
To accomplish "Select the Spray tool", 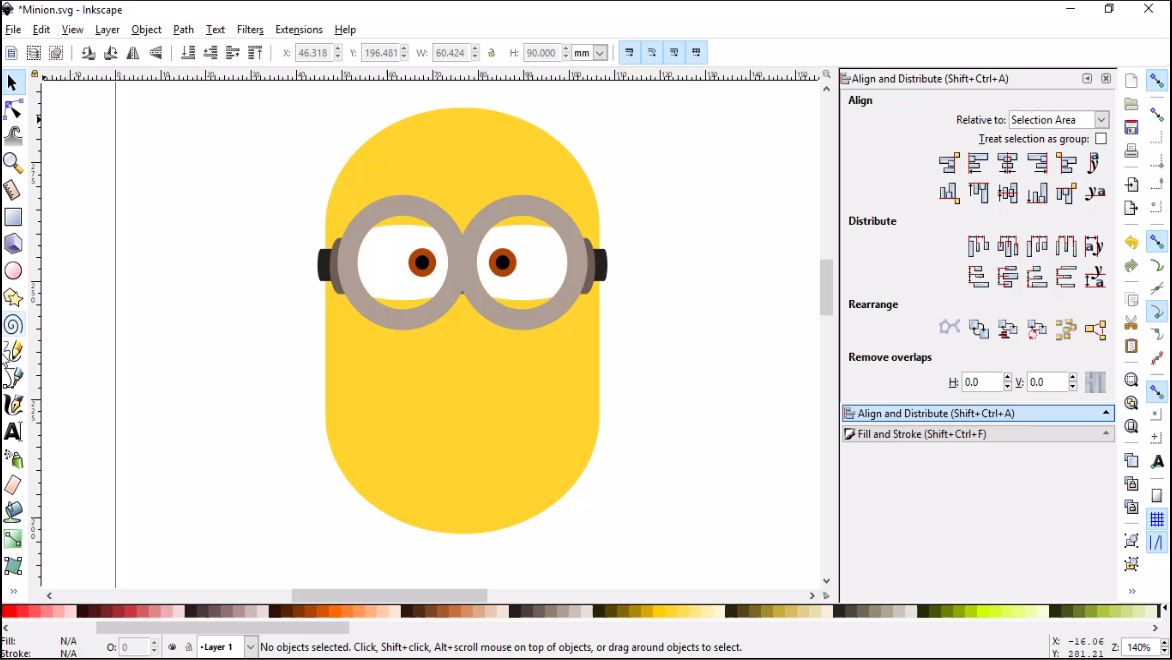I will 13,458.
